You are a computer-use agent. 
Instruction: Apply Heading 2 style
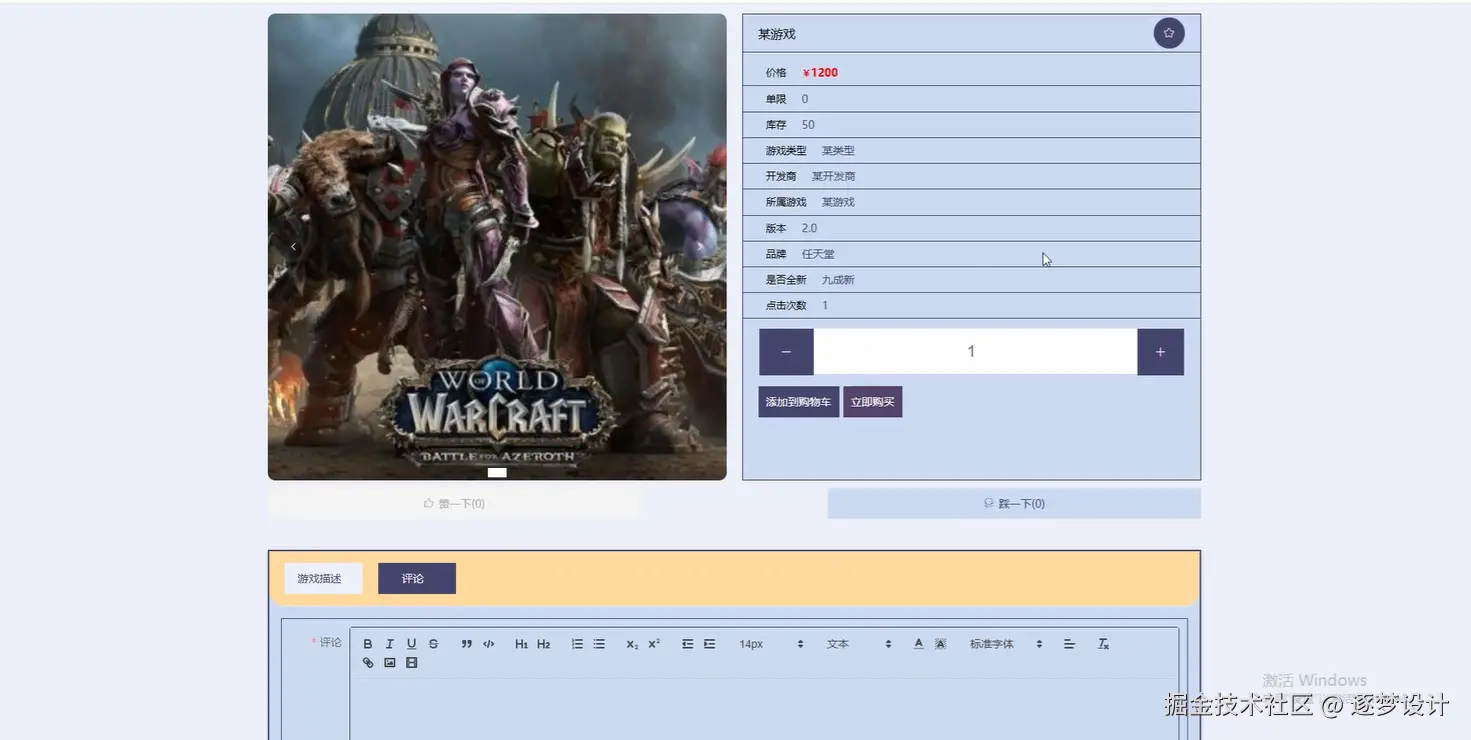tap(544, 644)
